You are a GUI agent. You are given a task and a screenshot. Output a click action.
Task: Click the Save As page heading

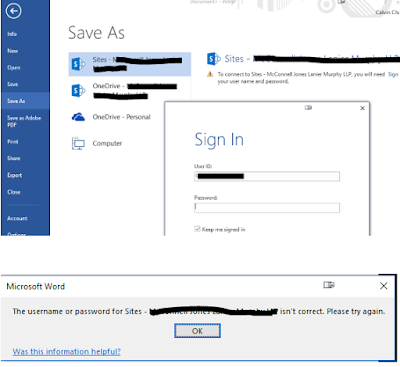tap(96, 33)
